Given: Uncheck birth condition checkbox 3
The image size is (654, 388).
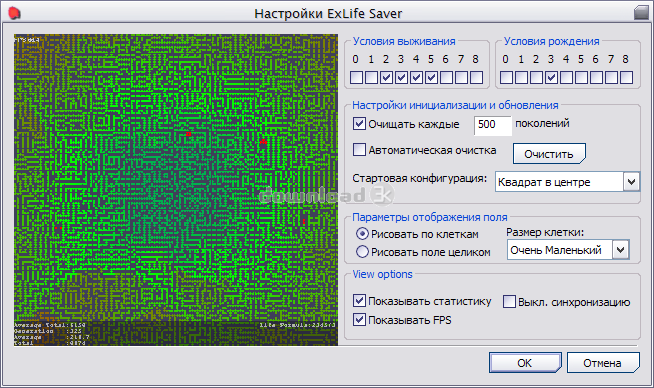Looking at the screenshot, I should [551, 78].
